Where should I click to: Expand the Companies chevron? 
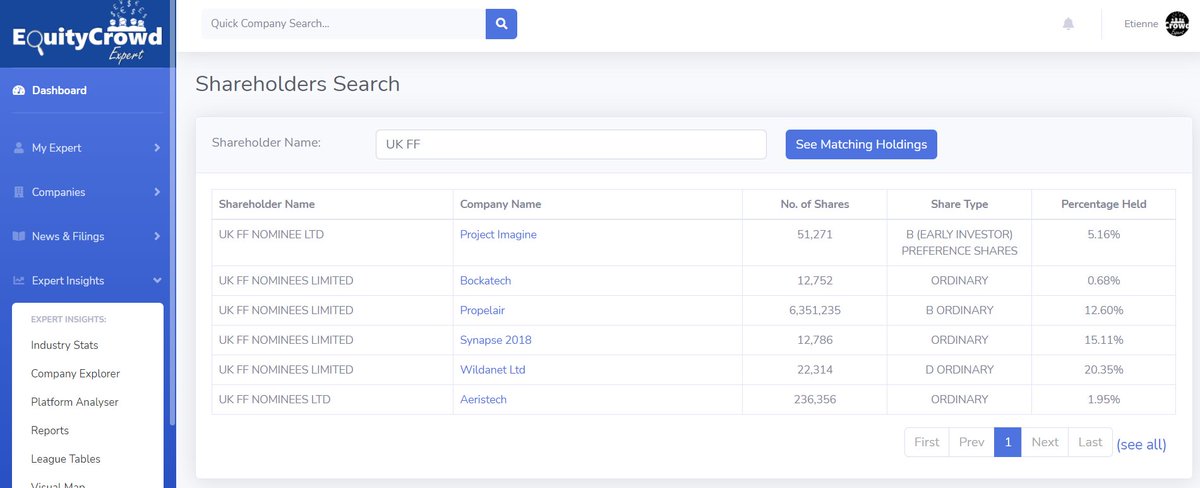click(x=157, y=192)
